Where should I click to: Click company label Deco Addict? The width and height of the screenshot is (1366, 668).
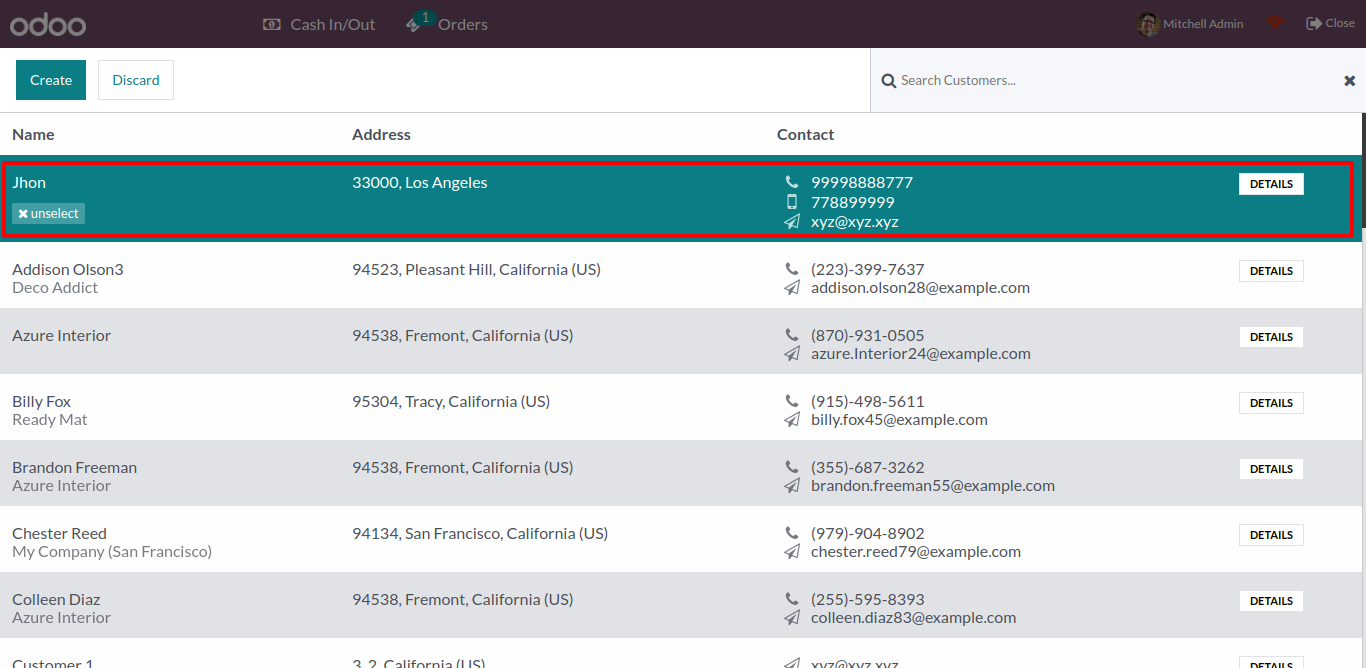point(55,287)
